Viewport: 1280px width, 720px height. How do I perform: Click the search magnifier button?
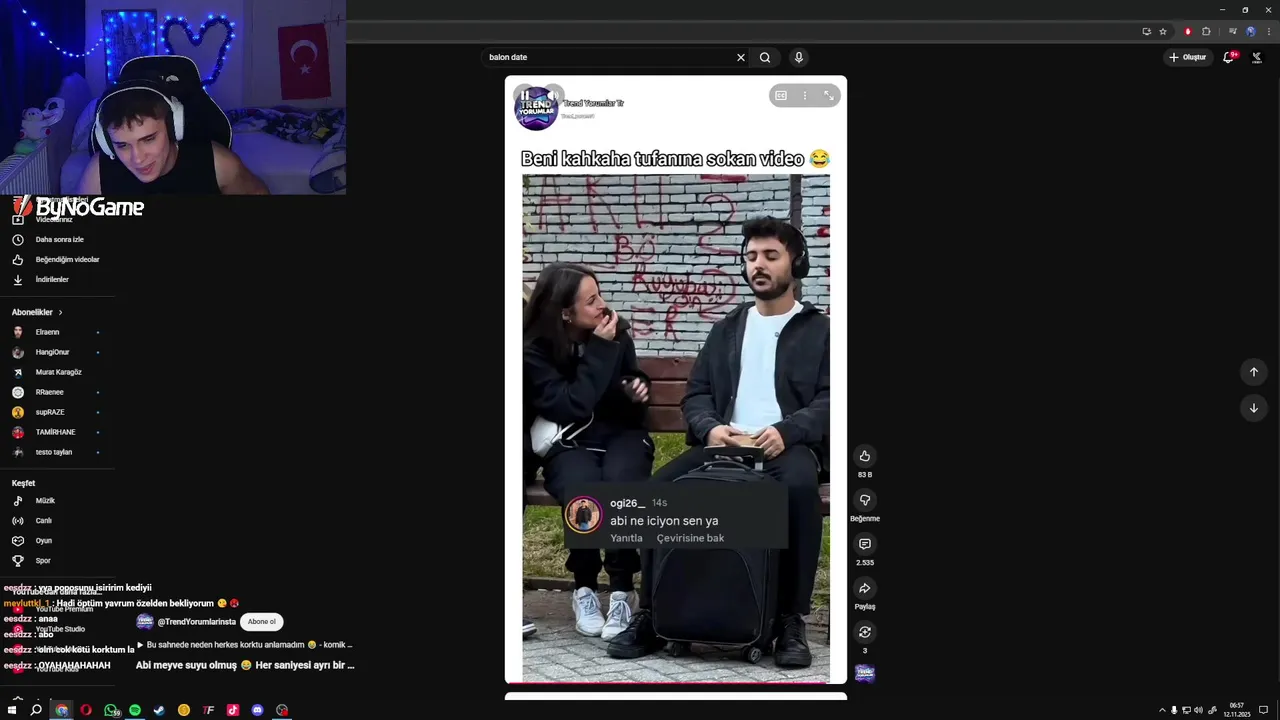(765, 57)
